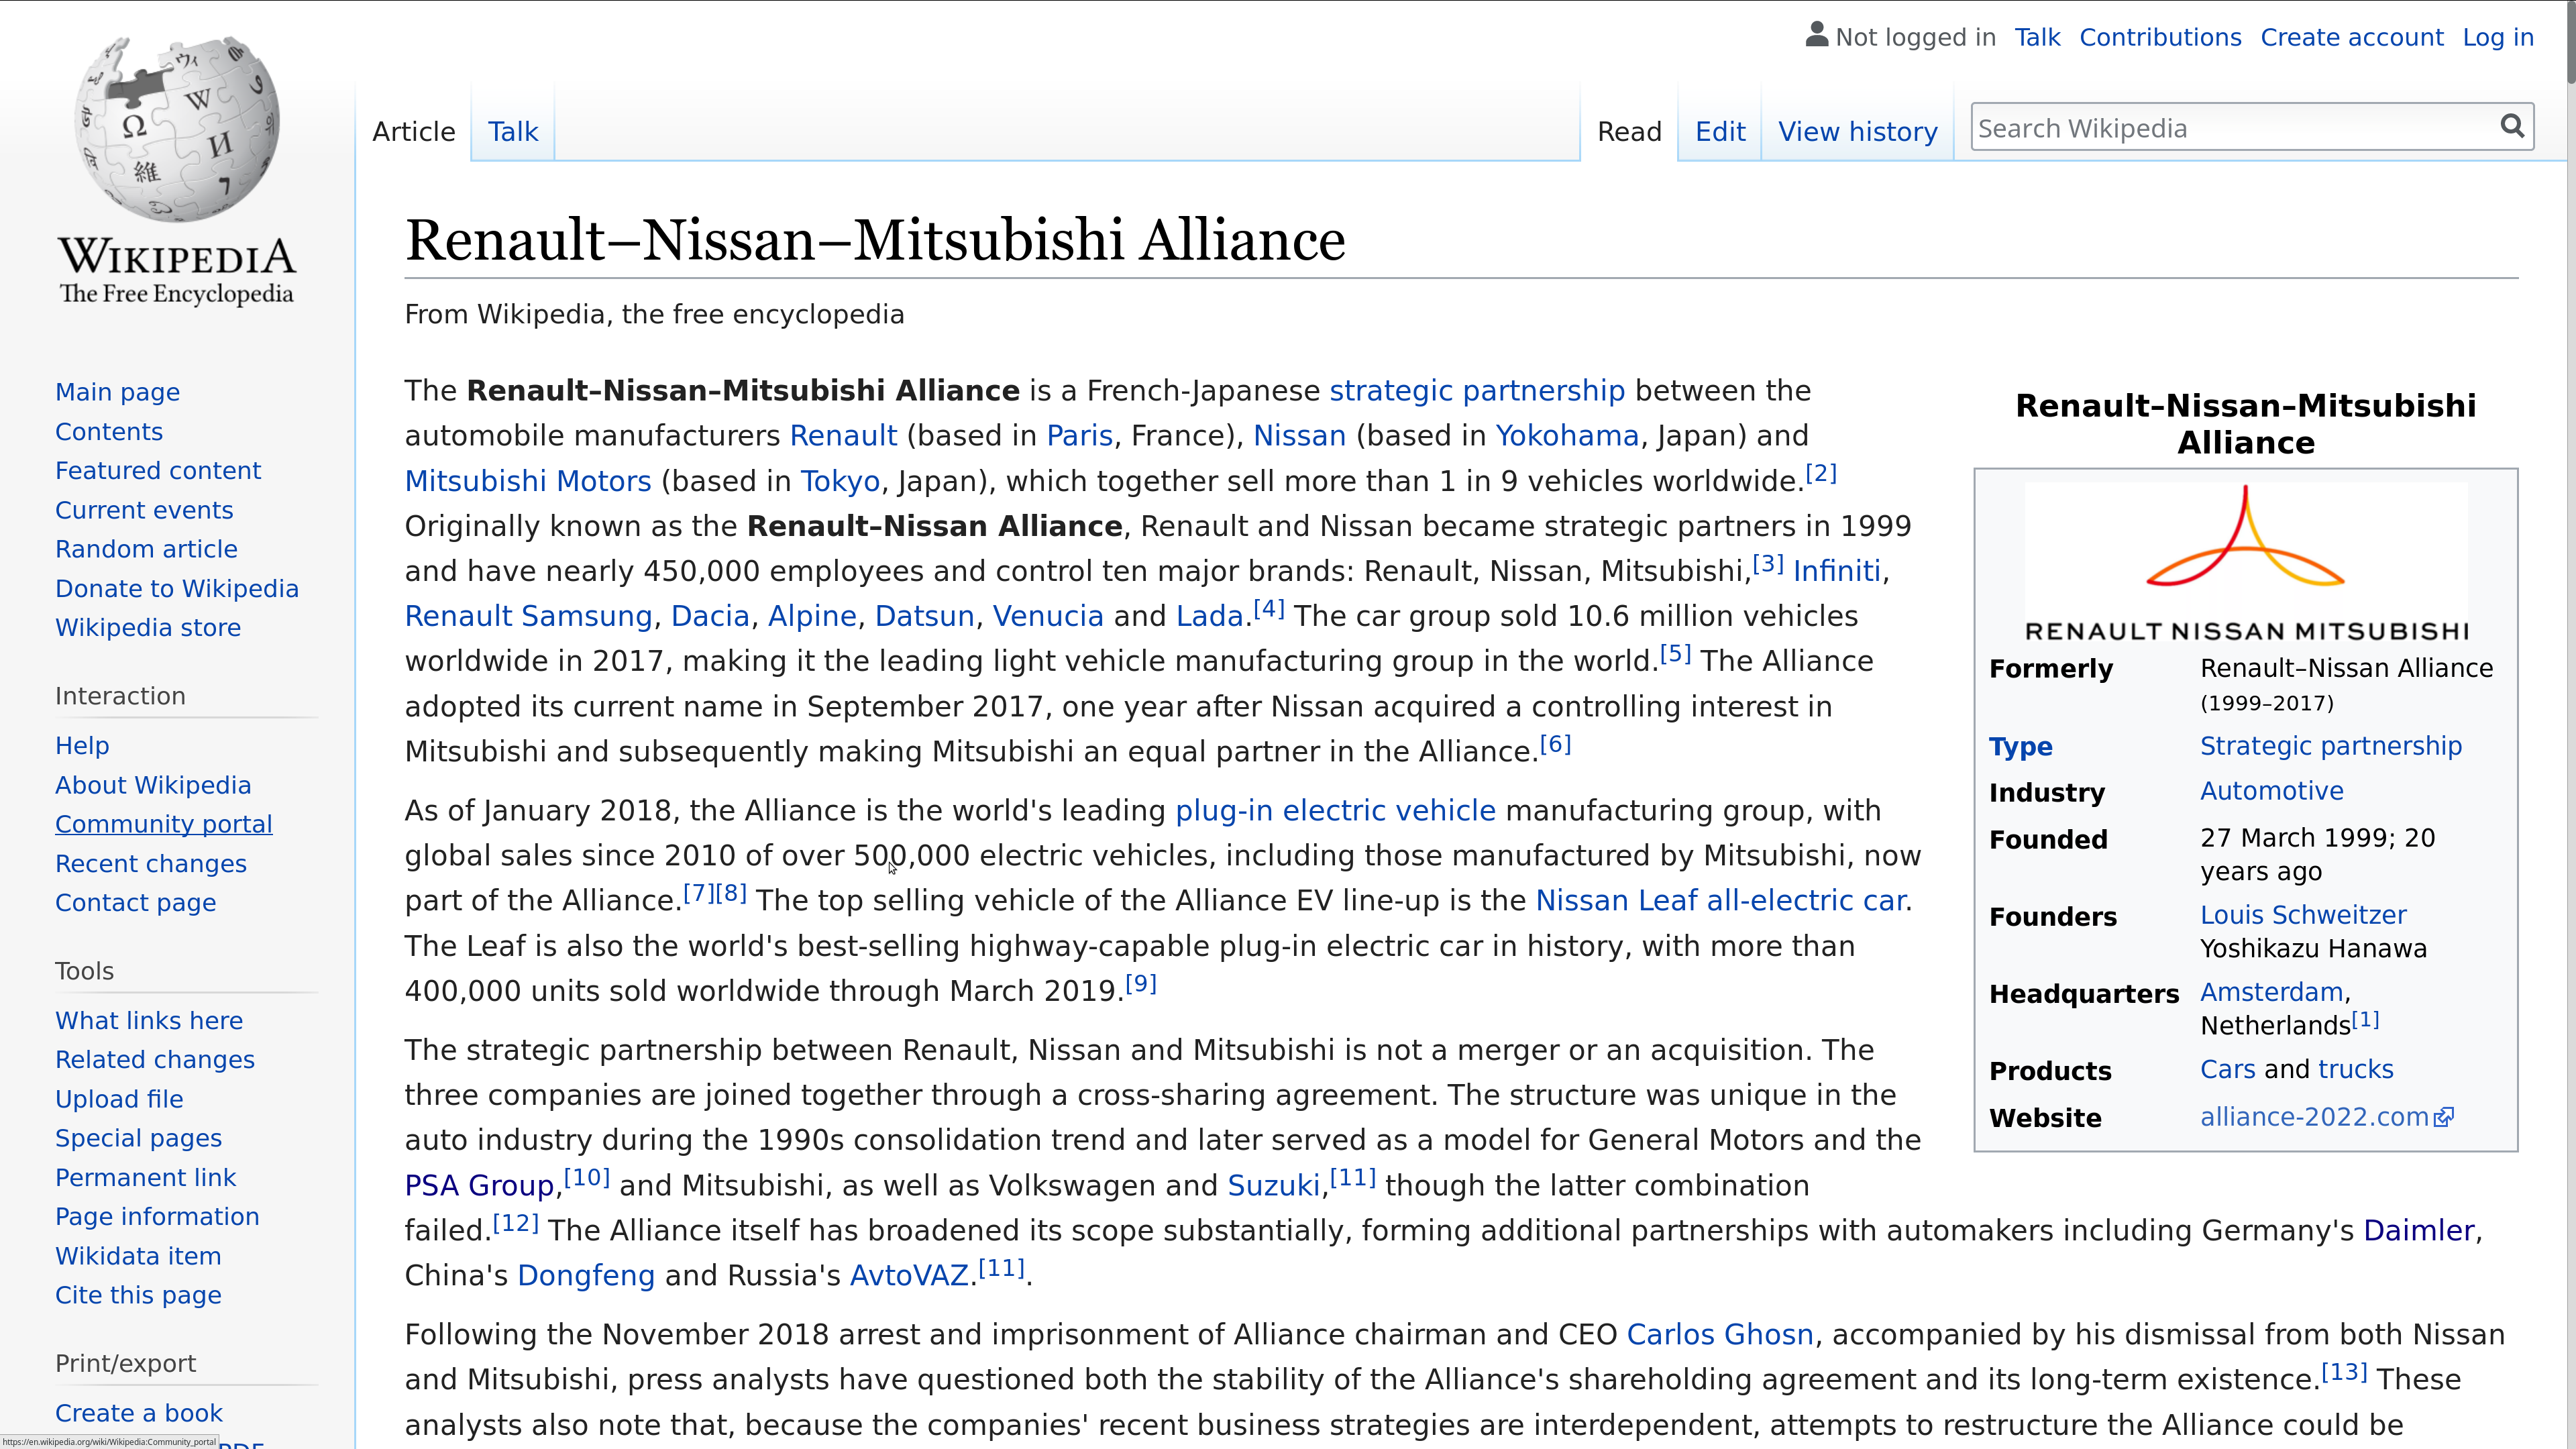Click the Not logged in user icon
This screenshot has height=1449, width=2576.
click(x=1816, y=35)
